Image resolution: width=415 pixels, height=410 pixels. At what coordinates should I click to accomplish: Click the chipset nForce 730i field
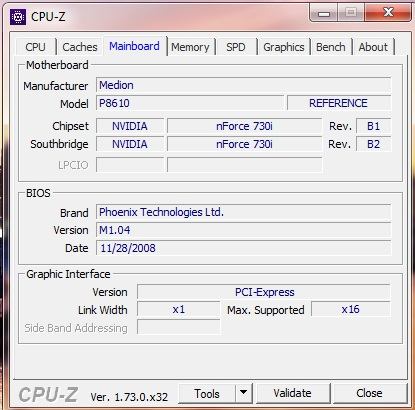coord(245,126)
